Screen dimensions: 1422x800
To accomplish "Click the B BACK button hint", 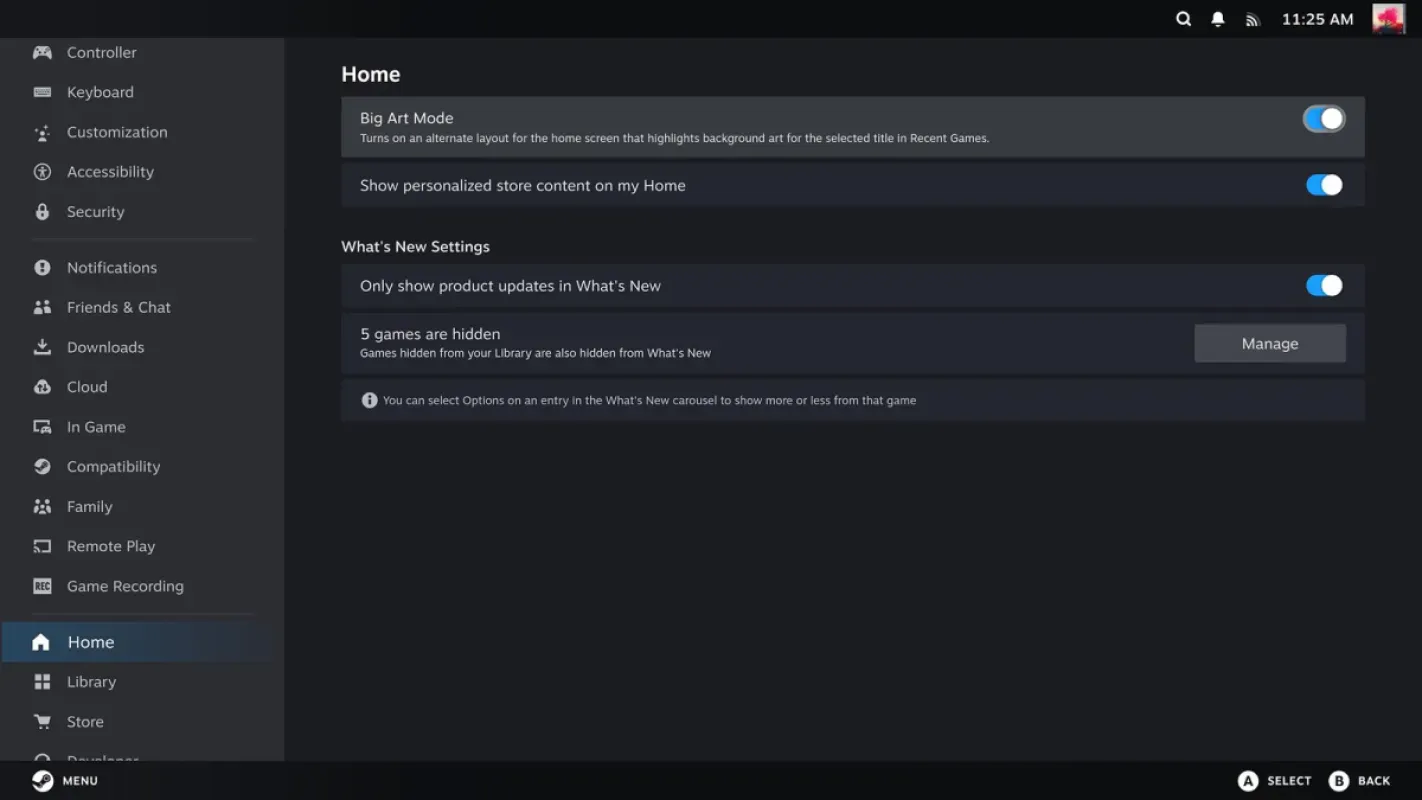I will [1360, 781].
